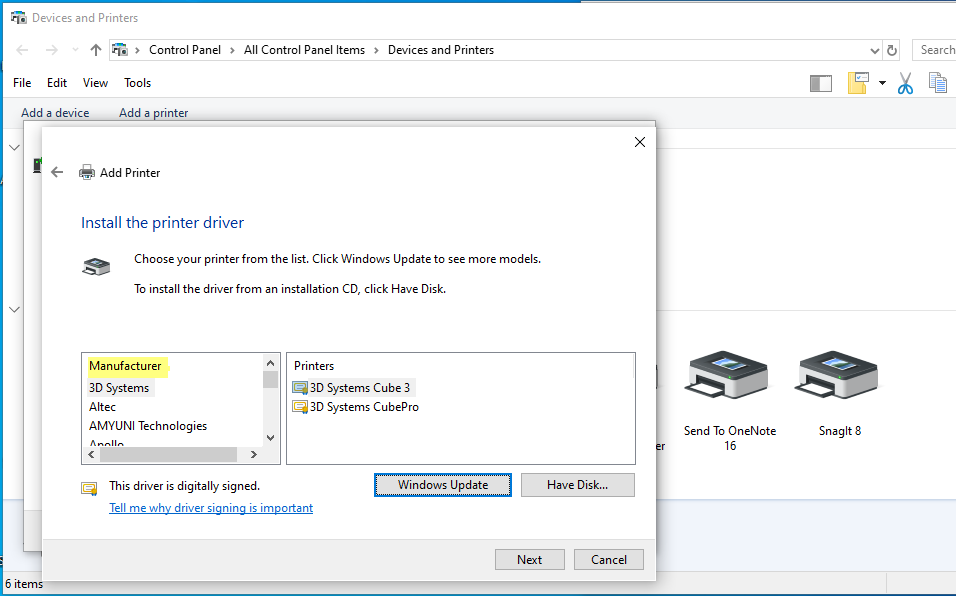Toggle the preview pane icon in the toolbar

click(821, 83)
